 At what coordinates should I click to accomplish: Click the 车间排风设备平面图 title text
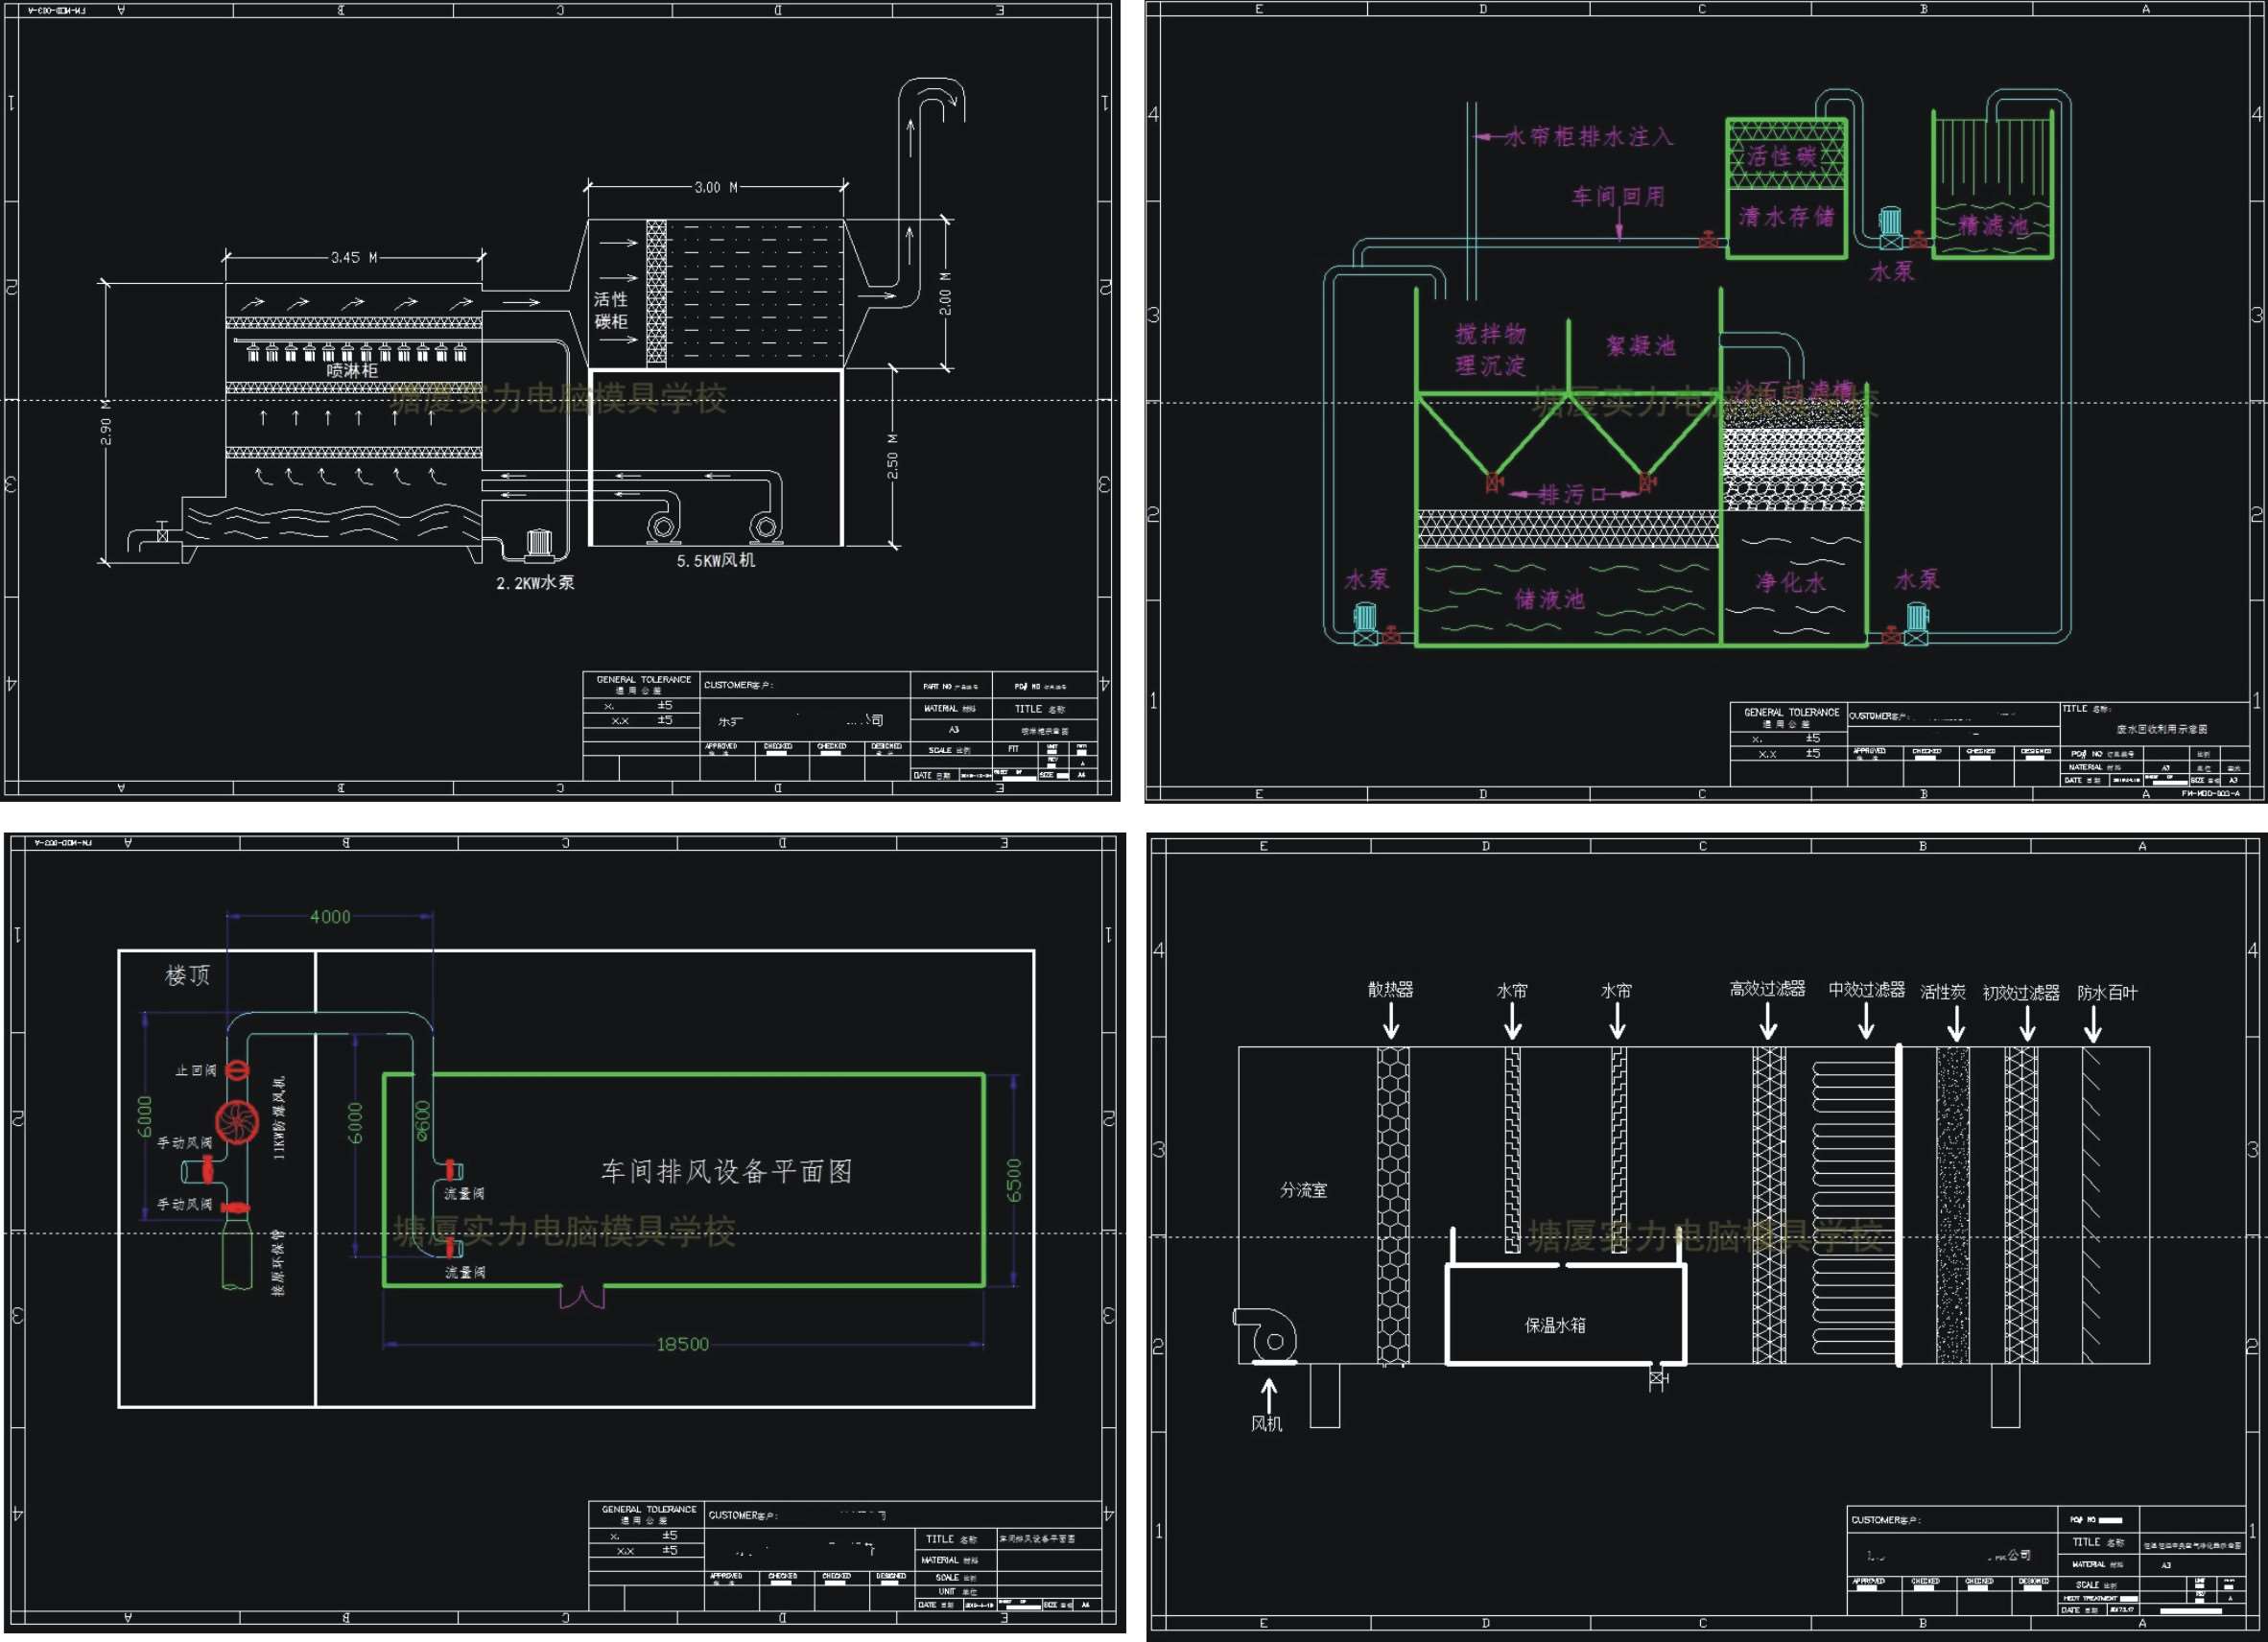coord(727,1171)
